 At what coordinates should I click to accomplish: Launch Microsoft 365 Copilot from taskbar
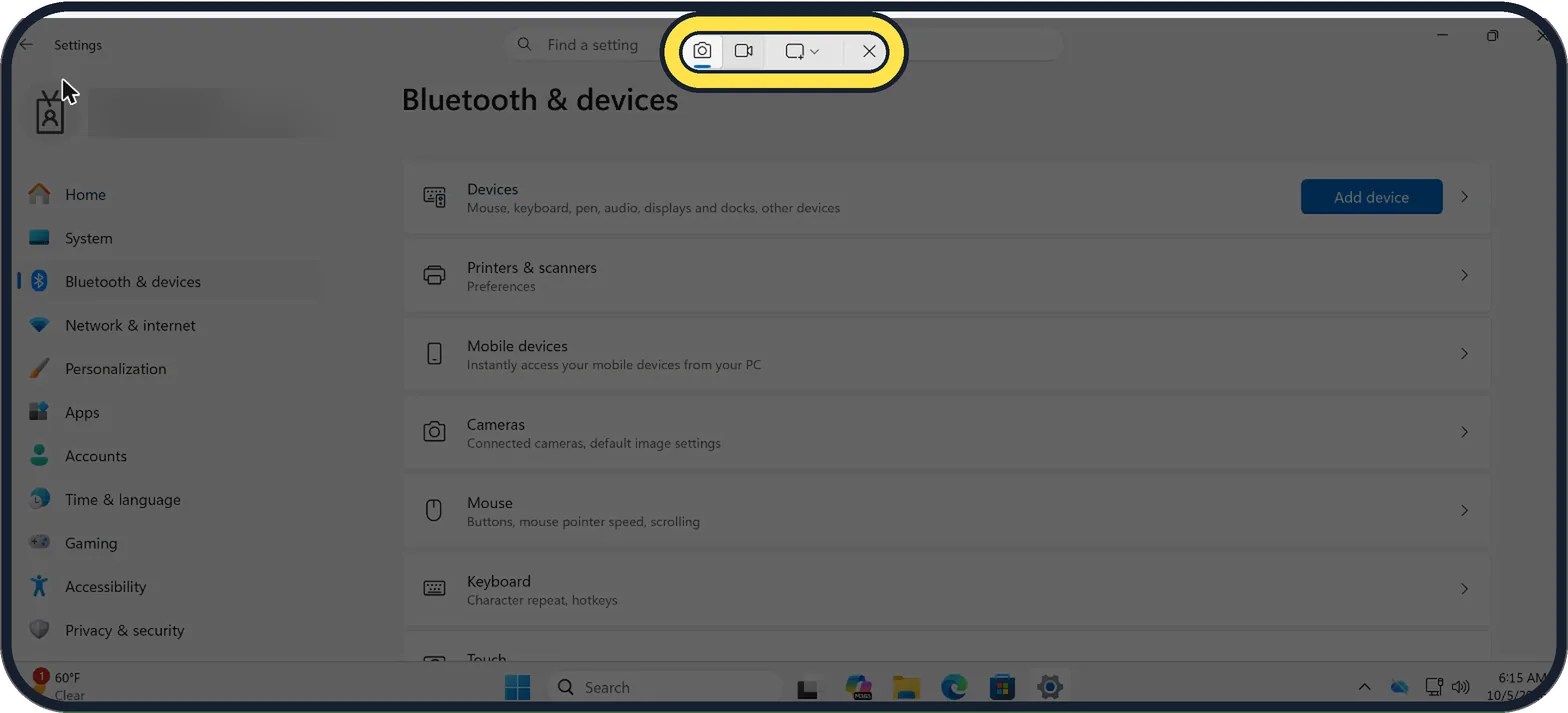(858, 688)
